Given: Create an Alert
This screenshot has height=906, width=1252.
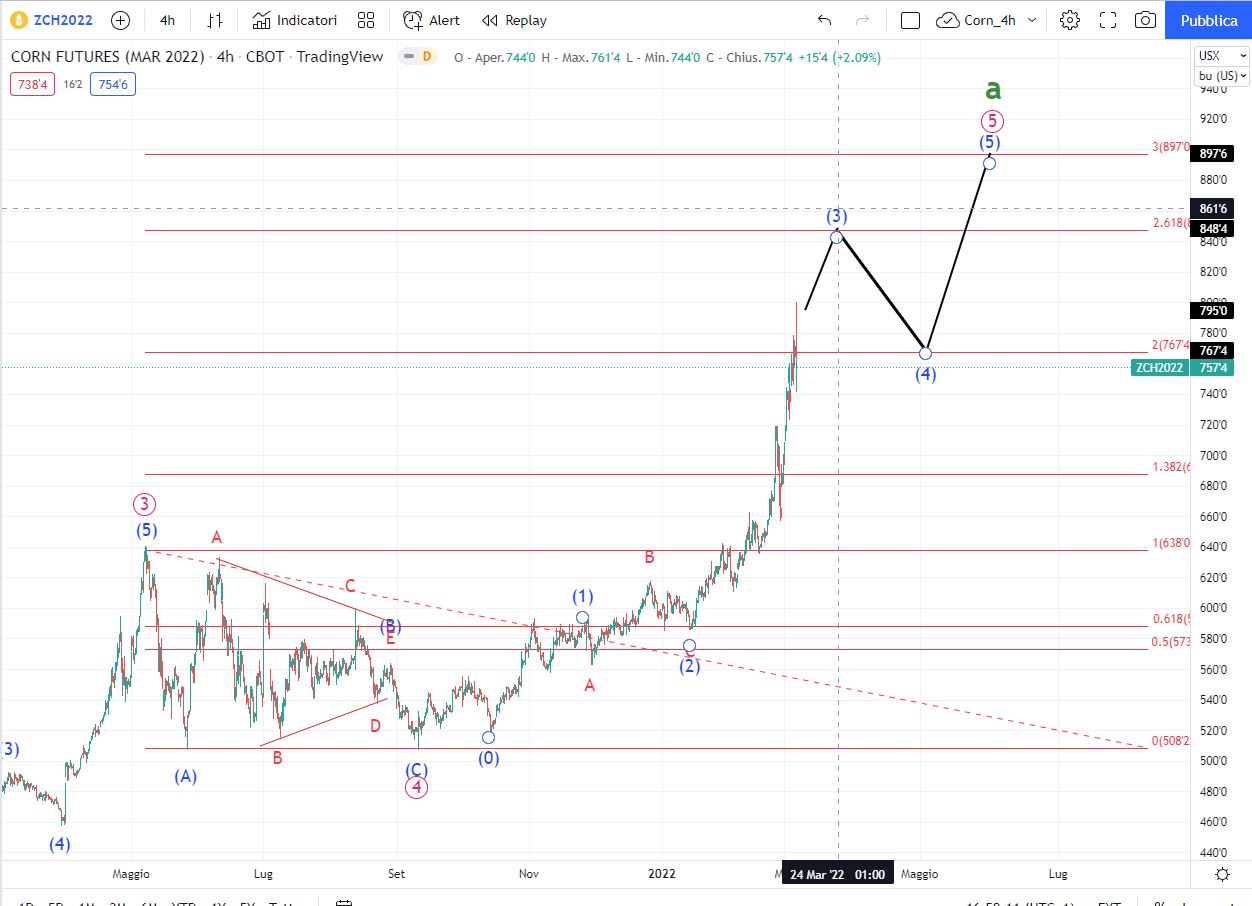Looking at the screenshot, I should pyautogui.click(x=432, y=20).
